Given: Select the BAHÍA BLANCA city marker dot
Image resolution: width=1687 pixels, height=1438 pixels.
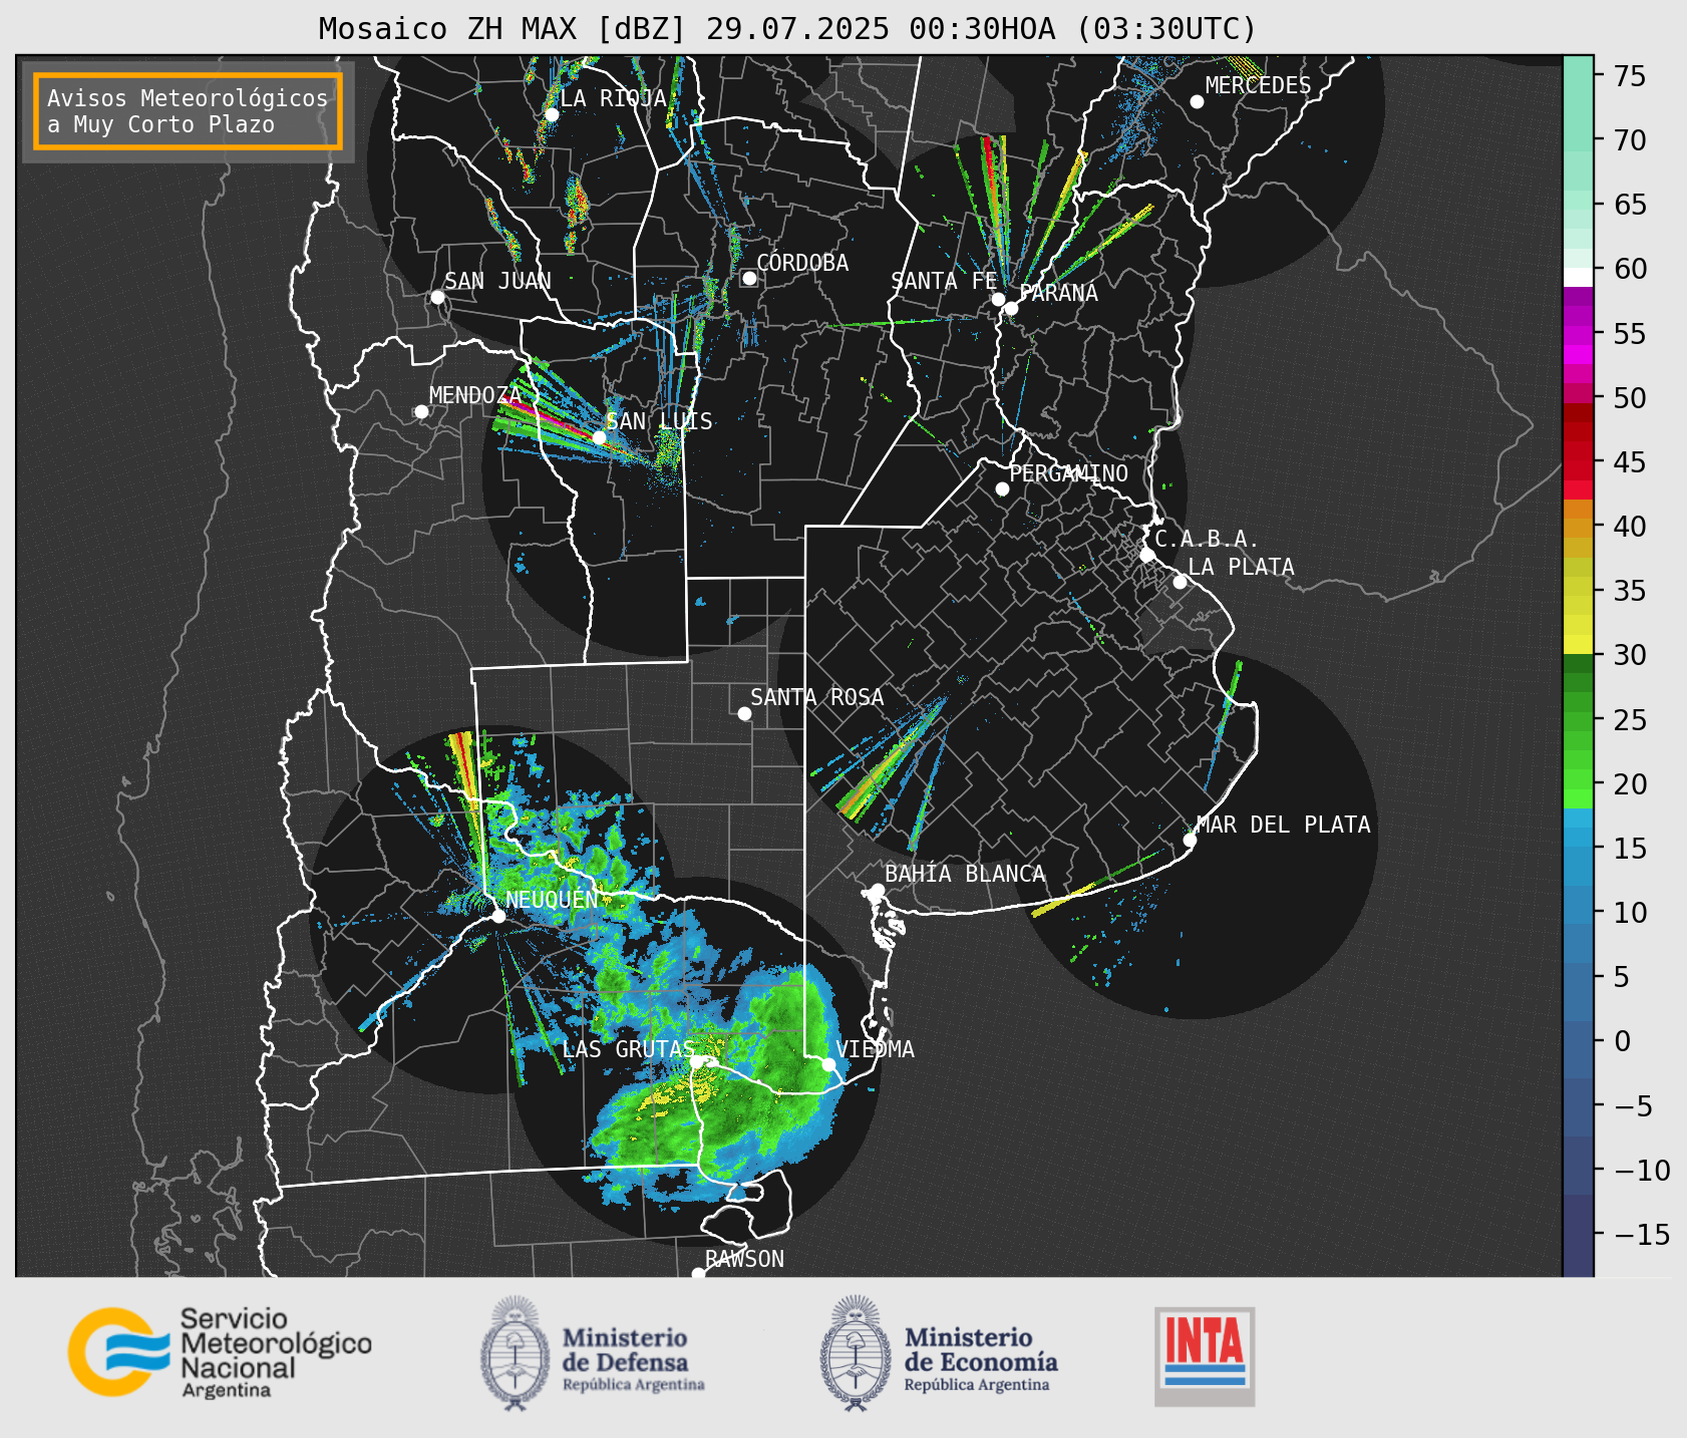Looking at the screenshot, I should pyautogui.click(x=877, y=890).
